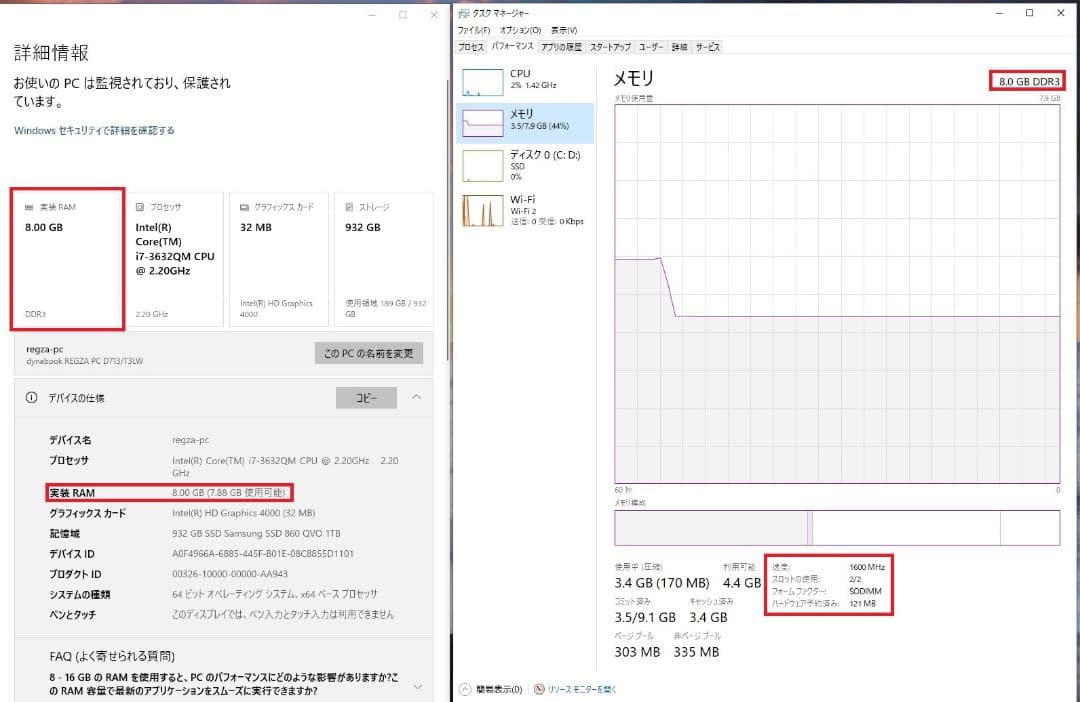Collapse the デバイスの仕様 section
The image size is (1080, 702).
(x=415, y=397)
